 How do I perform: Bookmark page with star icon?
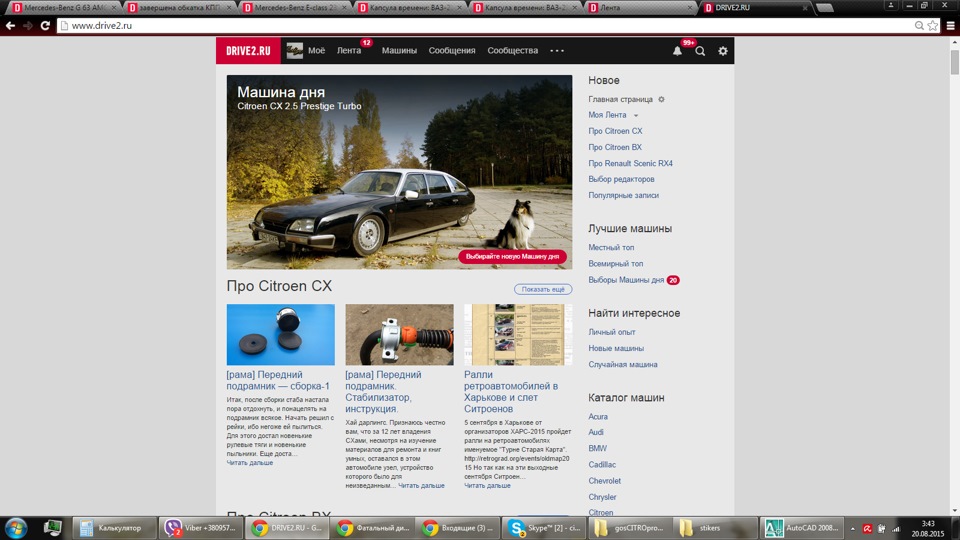click(932, 26)
